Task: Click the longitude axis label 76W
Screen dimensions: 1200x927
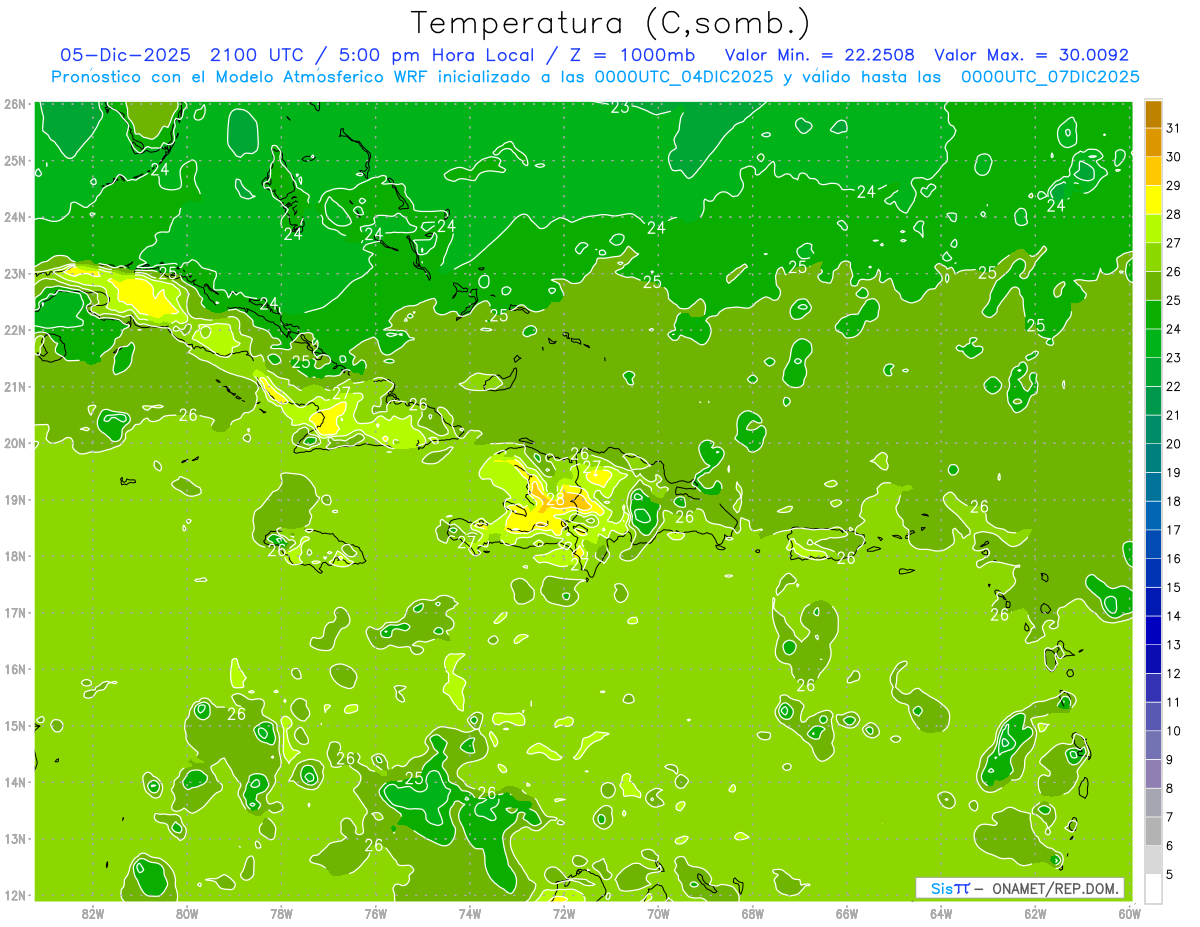Action: (x=375, y=913)
